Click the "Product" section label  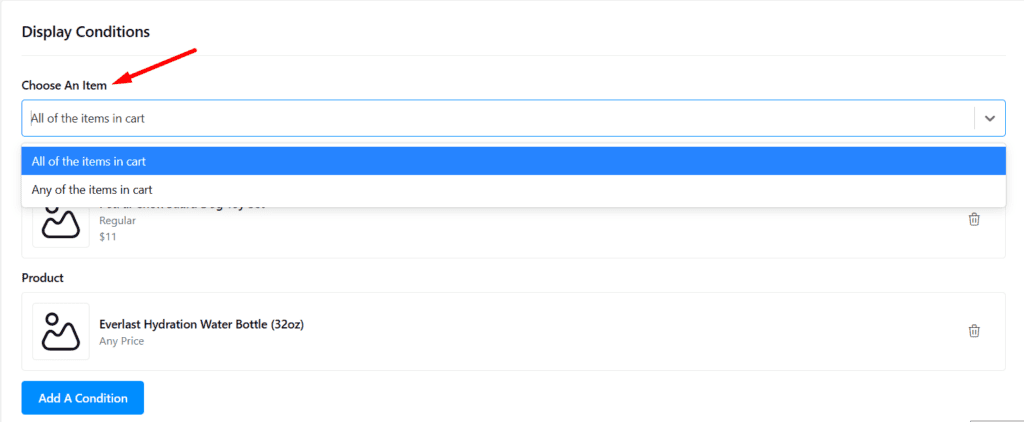pyautogui.click(x=43, y=277)
